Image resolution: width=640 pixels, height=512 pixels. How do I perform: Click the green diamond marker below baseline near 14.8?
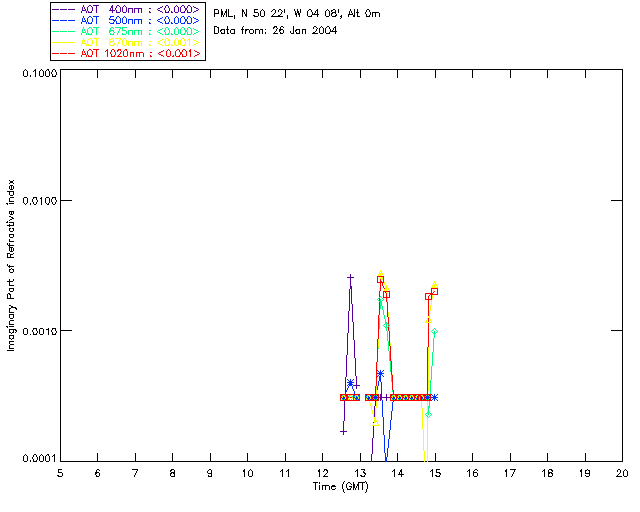click(x=429, y=415)
